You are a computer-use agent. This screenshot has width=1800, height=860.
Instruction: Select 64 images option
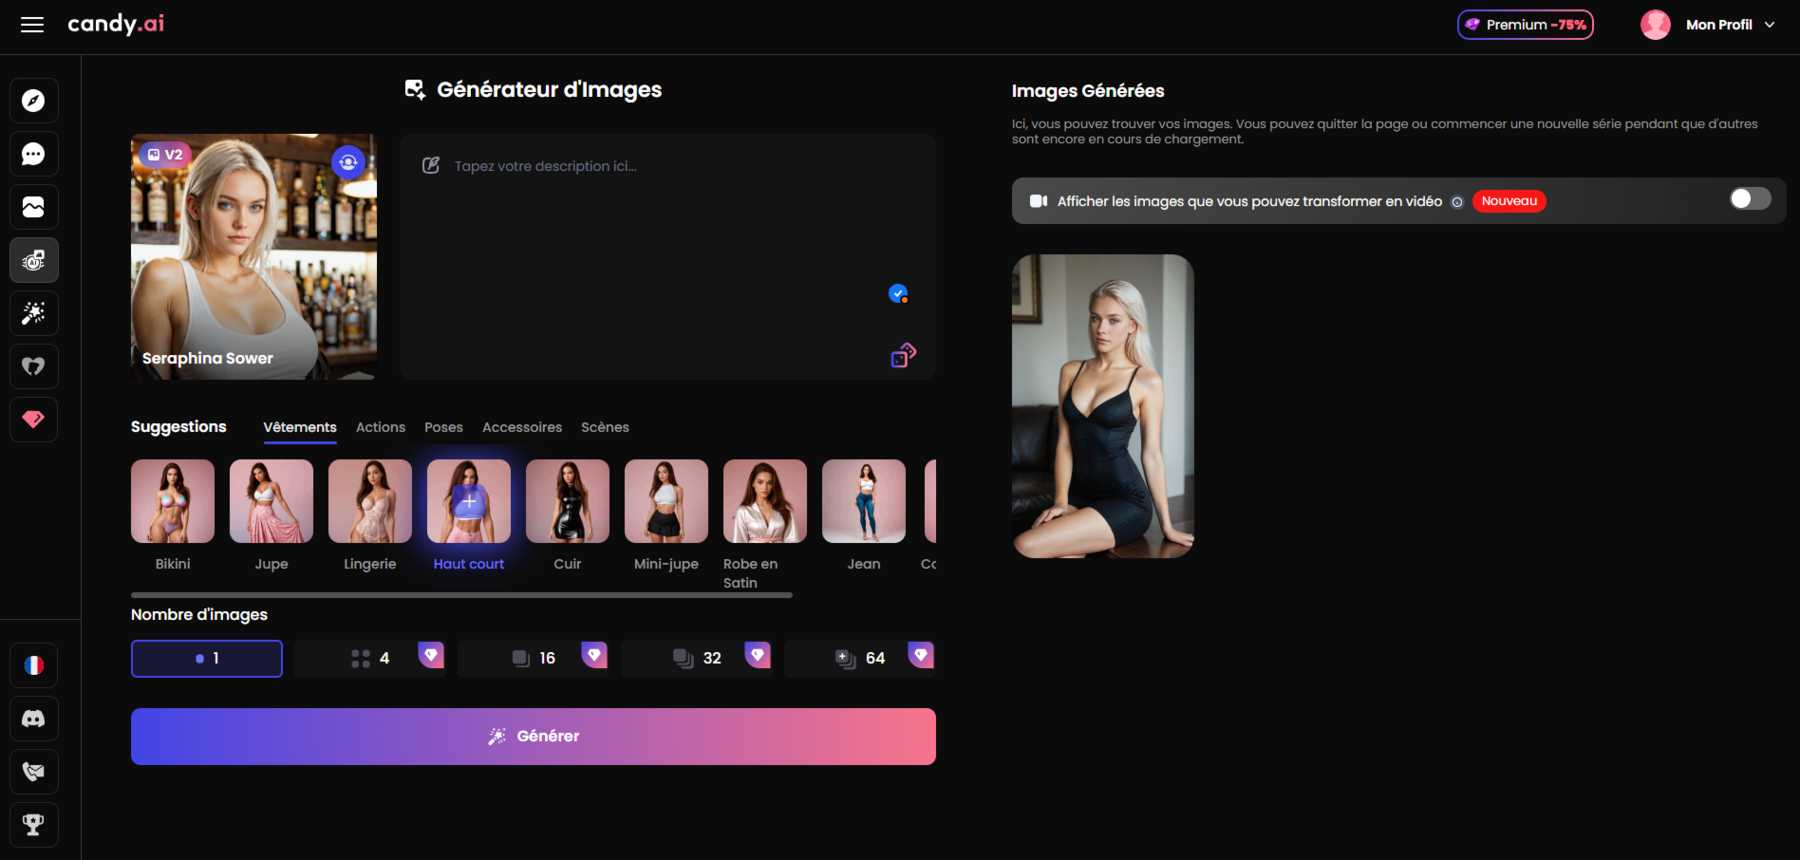point(860,658)
